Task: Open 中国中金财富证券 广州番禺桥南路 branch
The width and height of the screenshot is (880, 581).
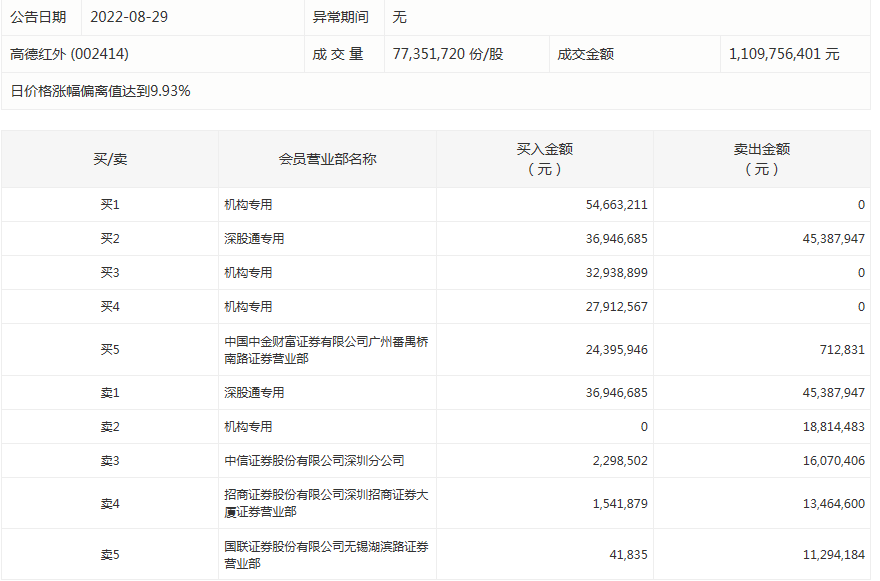Action: pyautogui.click(x=326, y=350)
